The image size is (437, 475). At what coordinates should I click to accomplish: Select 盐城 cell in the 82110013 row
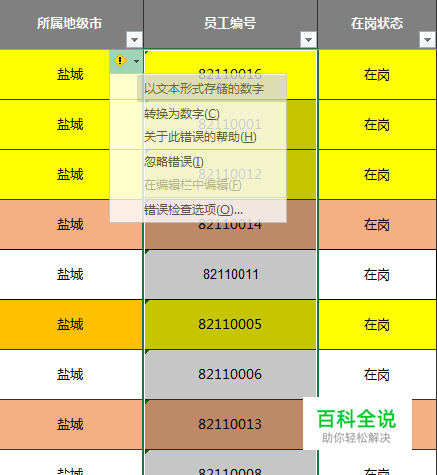click(71, 424)
